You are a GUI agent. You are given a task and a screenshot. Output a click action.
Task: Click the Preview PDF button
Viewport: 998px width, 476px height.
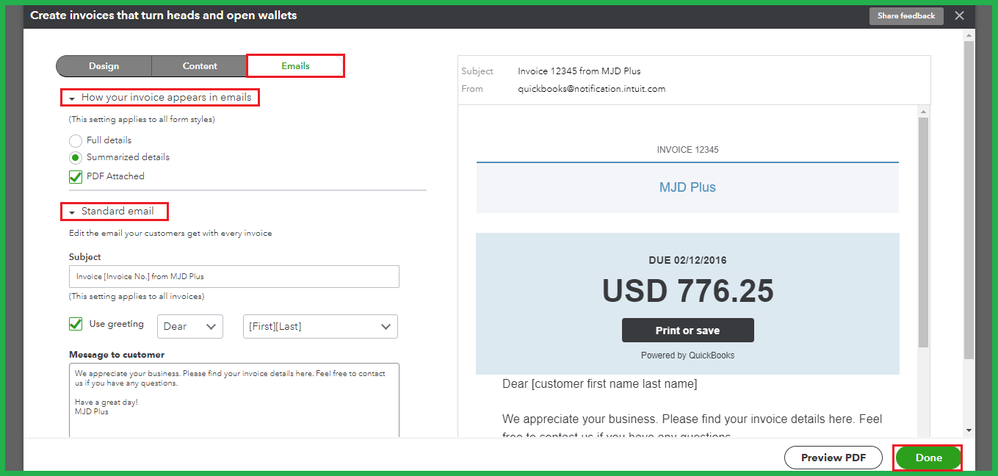(833, 458)
